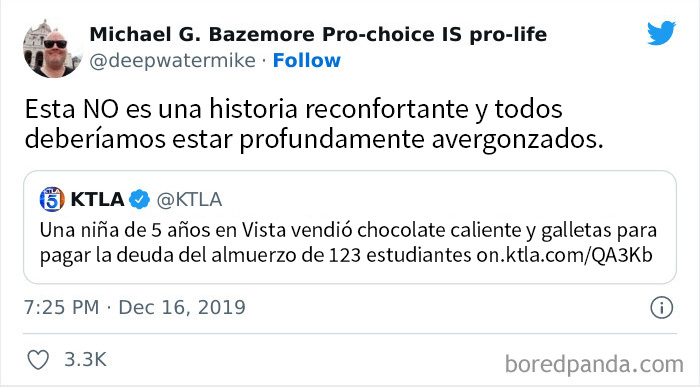This screenshot has width=700, height=387.
Task: Click the Twitter bird logo
Action: (662, 33)
